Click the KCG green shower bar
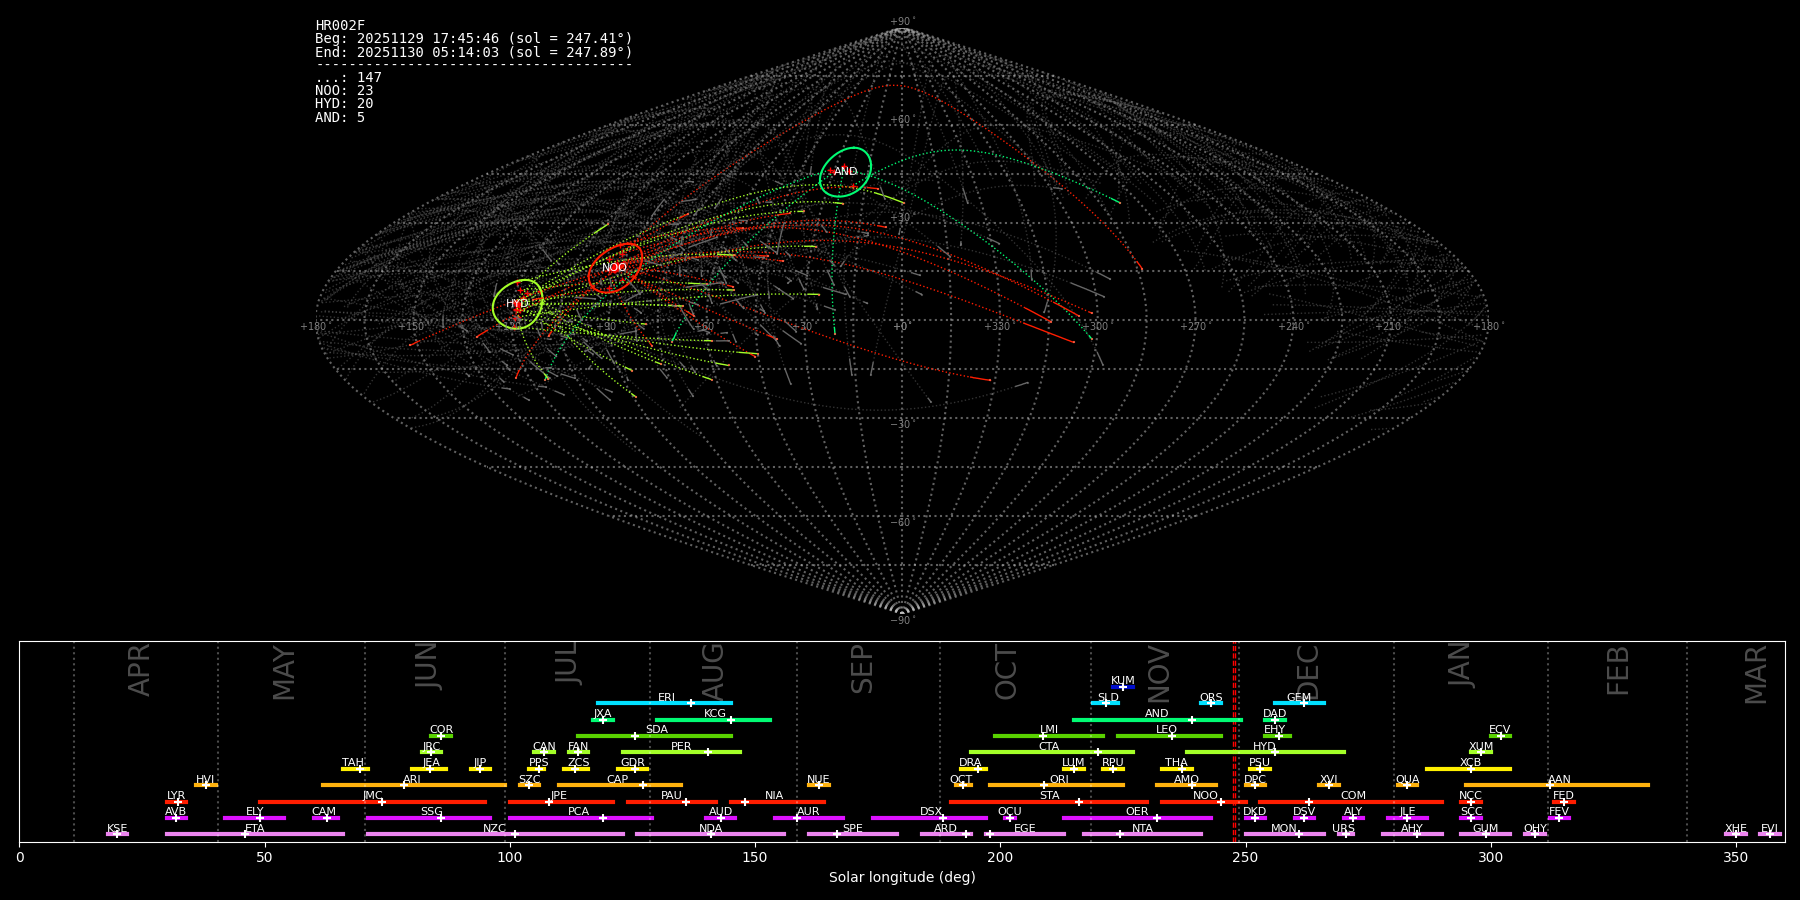This screenshot has width=1800, height=900. pyautogui.click(x=713, y=719)
